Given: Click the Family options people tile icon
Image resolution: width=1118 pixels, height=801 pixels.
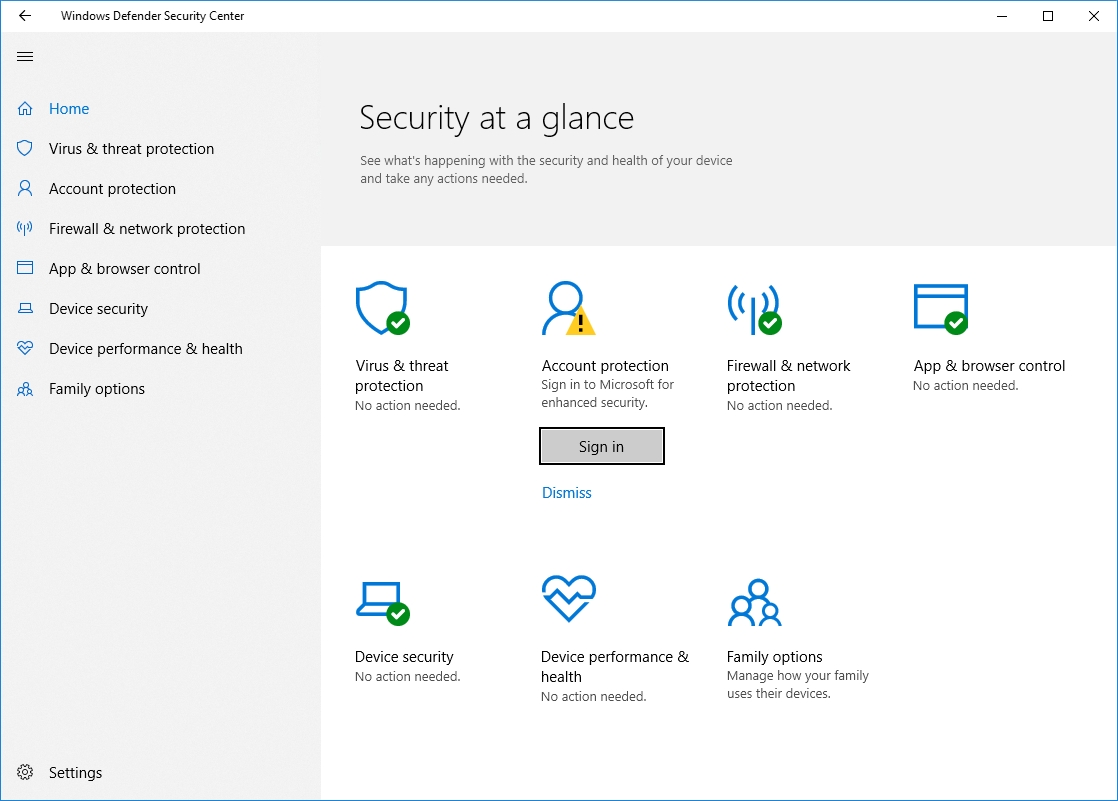Looking at the screenshot, I should tap(754, 602).
